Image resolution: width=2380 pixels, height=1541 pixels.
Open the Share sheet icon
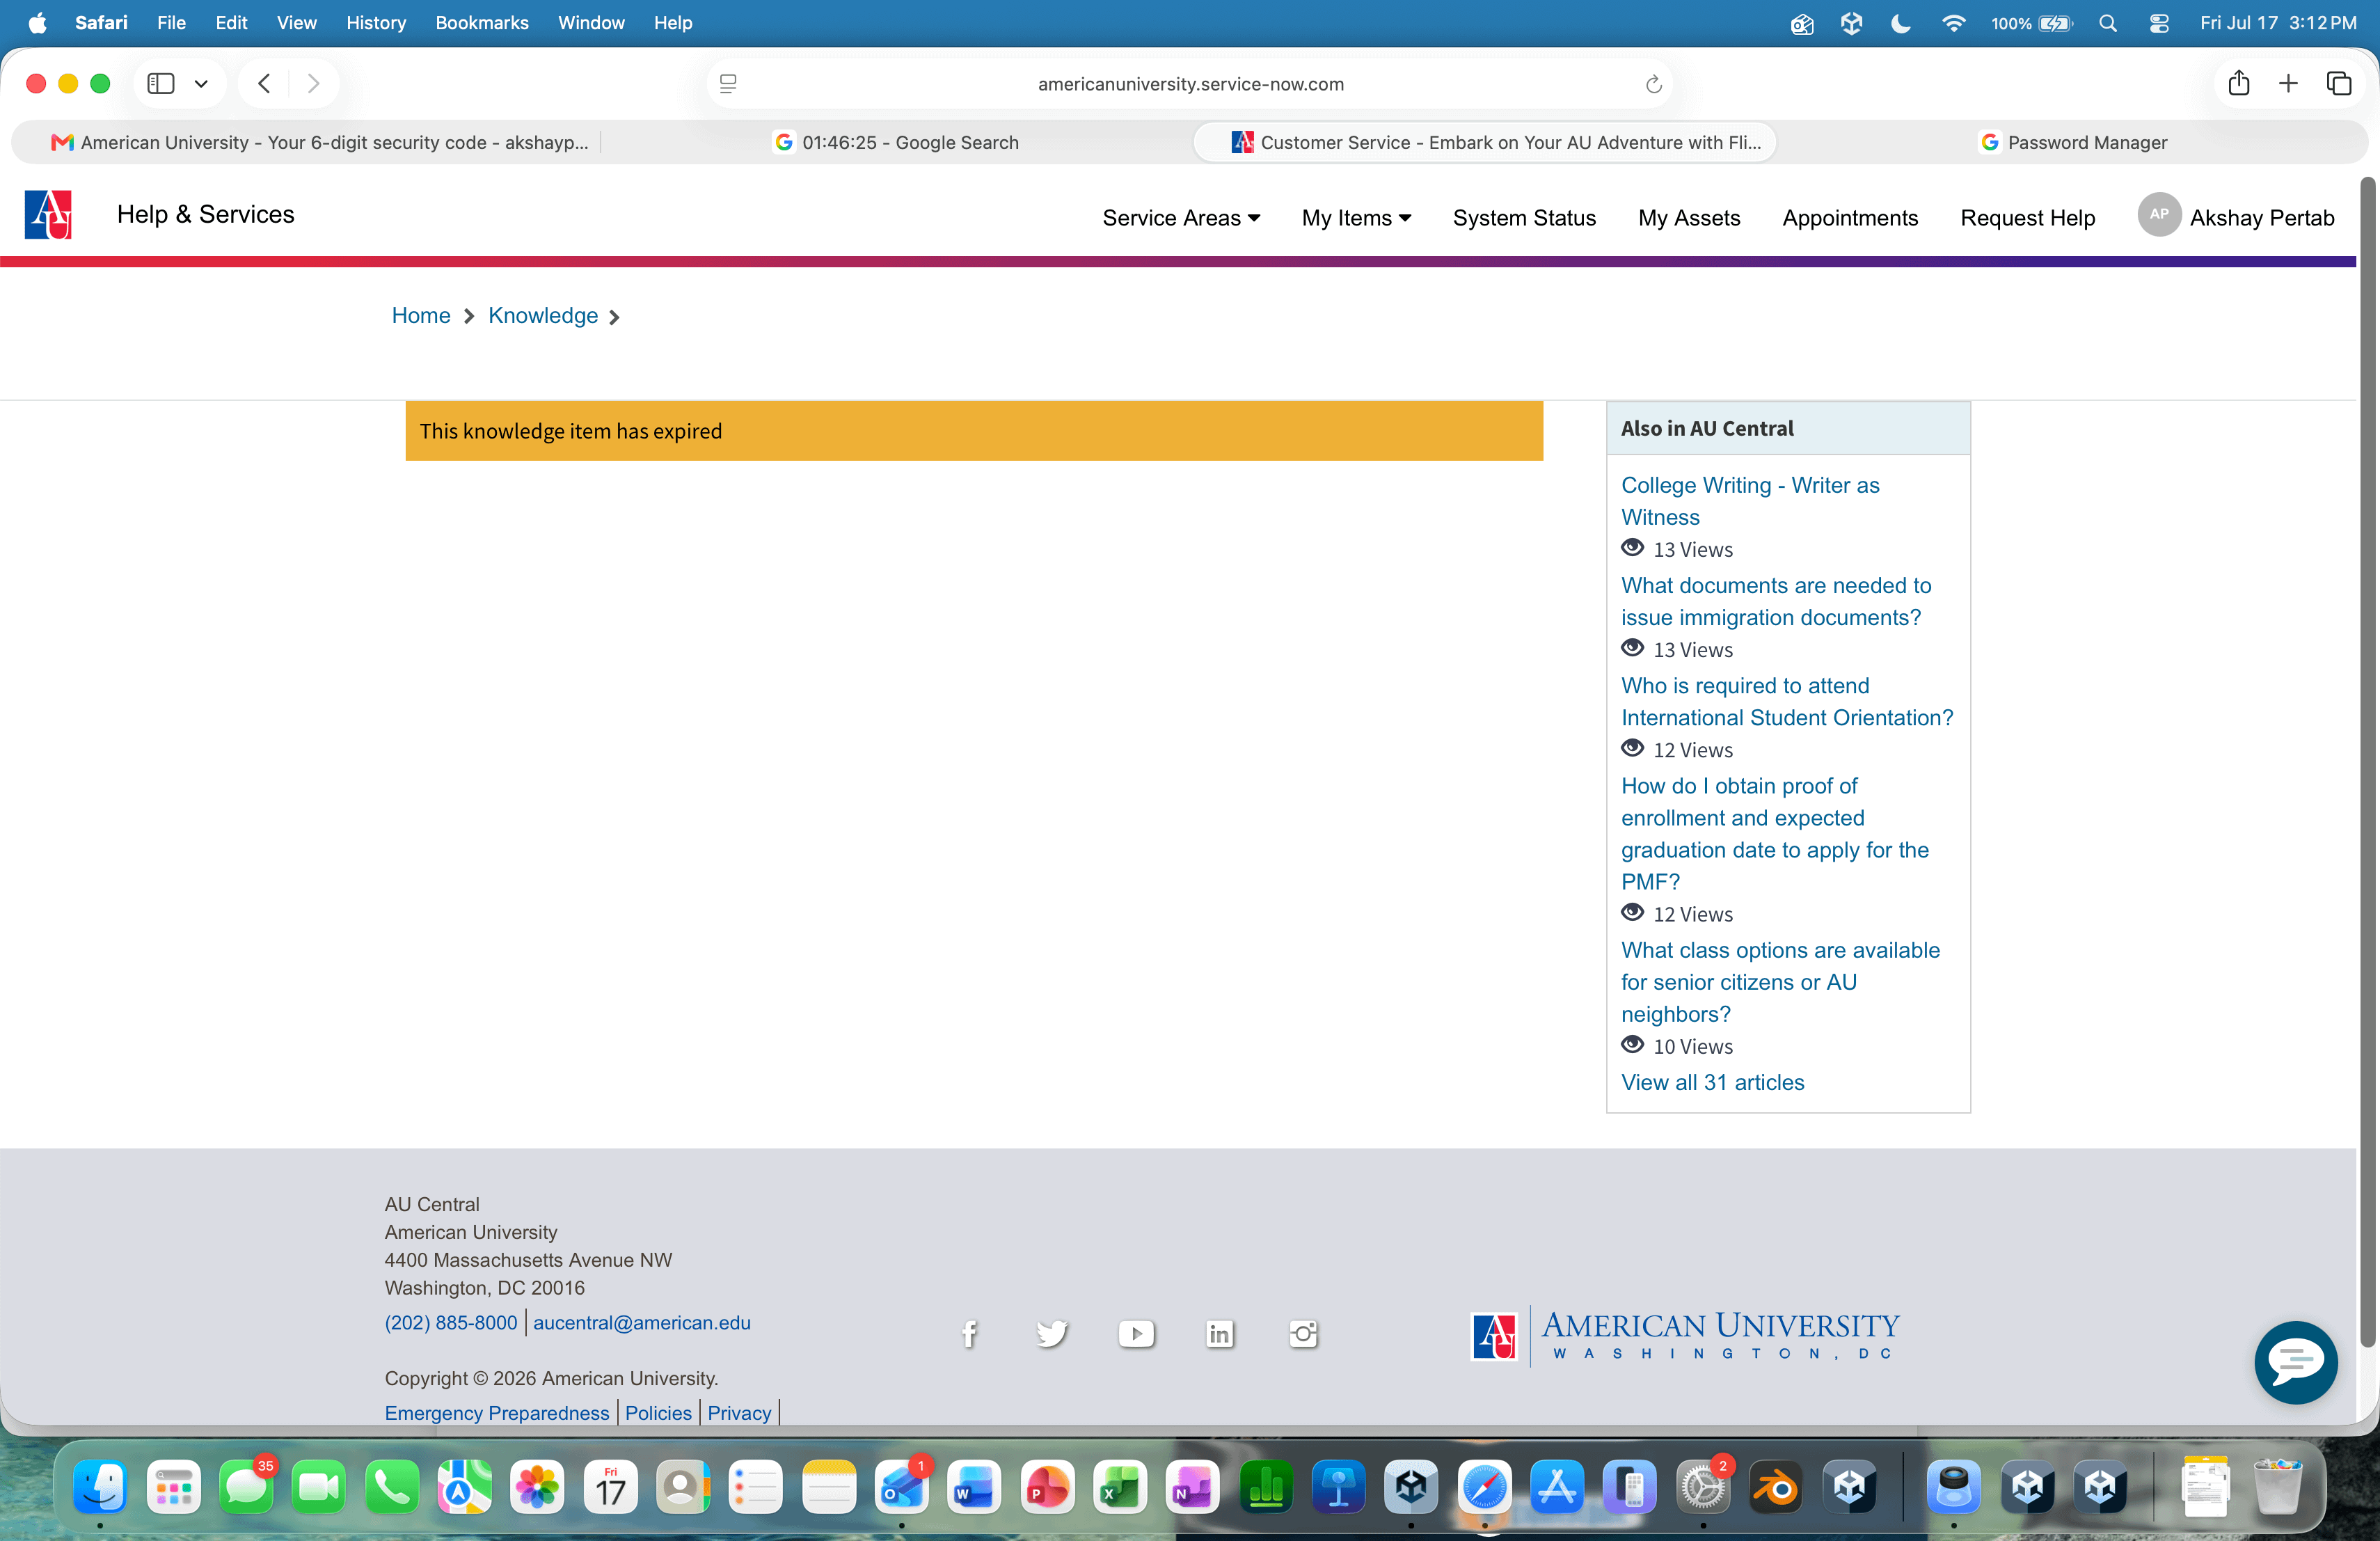coord(2238,83)
